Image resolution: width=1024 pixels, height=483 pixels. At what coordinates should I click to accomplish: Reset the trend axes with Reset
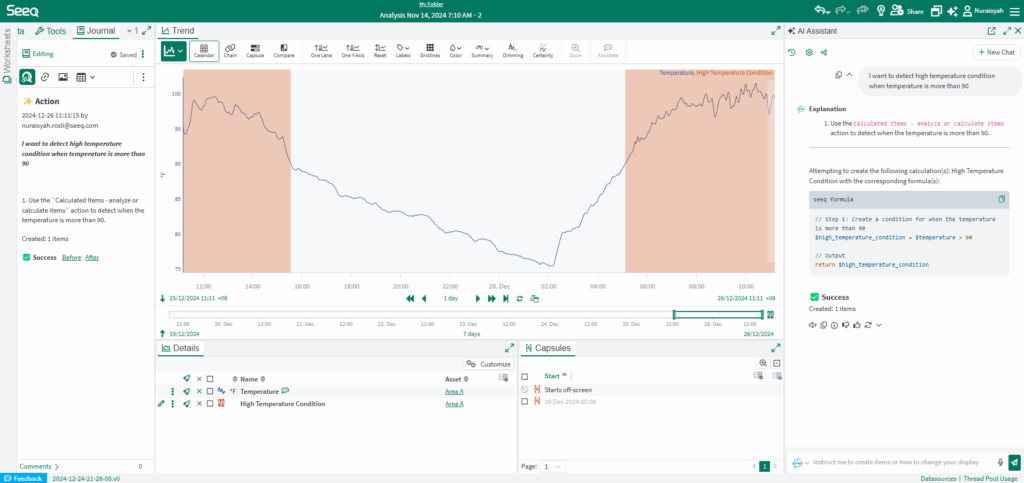[x=380, y=51]
